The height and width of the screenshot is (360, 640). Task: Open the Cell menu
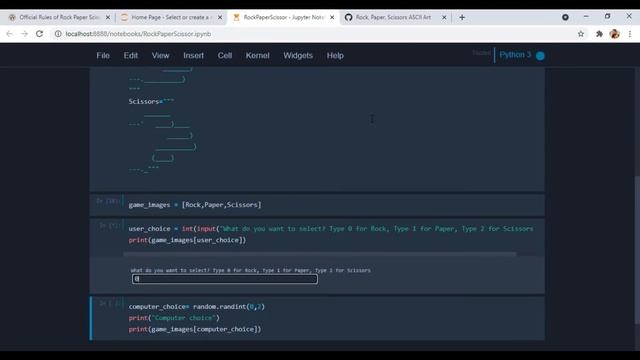[224, 56]
